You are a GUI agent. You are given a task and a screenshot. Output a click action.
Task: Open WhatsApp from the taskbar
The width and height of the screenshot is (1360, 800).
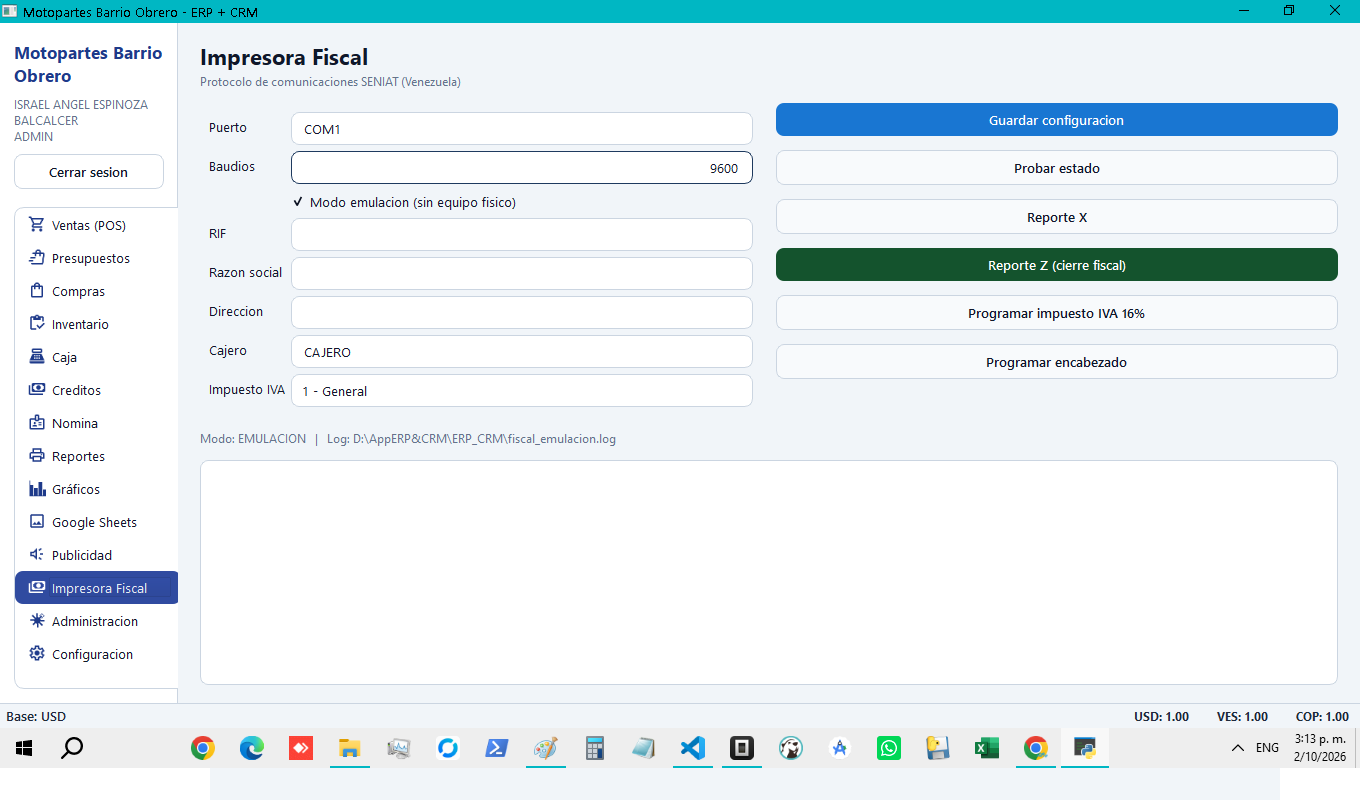tap(888, 748)
